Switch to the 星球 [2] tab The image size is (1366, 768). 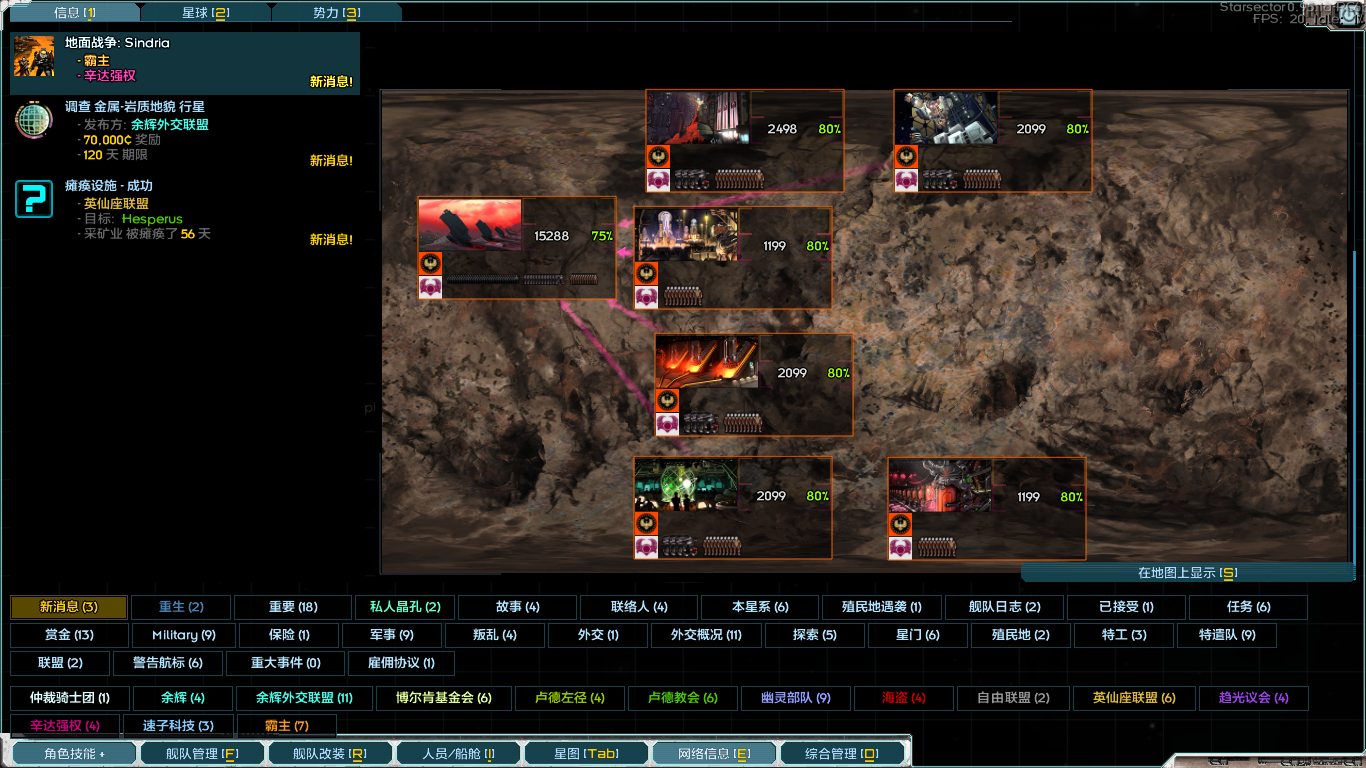pyautogui.click(x=208, y=14)
